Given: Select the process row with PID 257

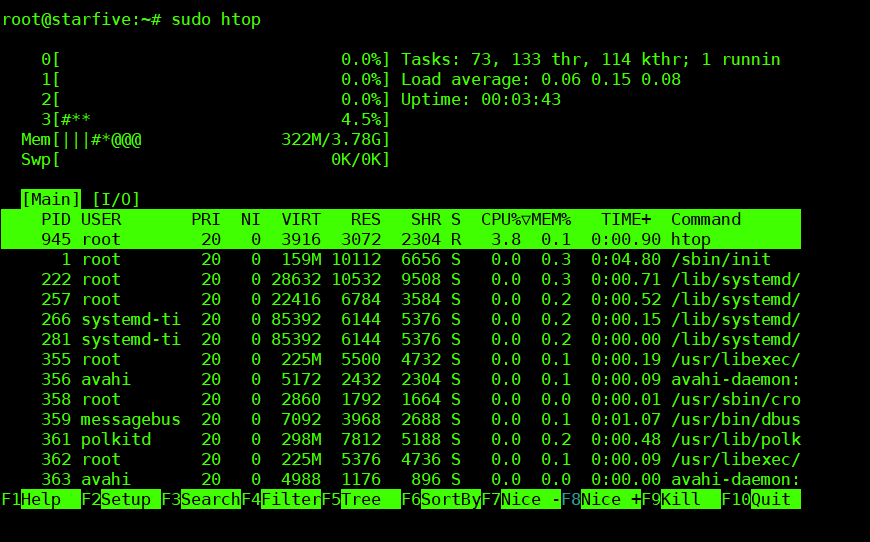Looking at the screenshot, I should [401, 299].
